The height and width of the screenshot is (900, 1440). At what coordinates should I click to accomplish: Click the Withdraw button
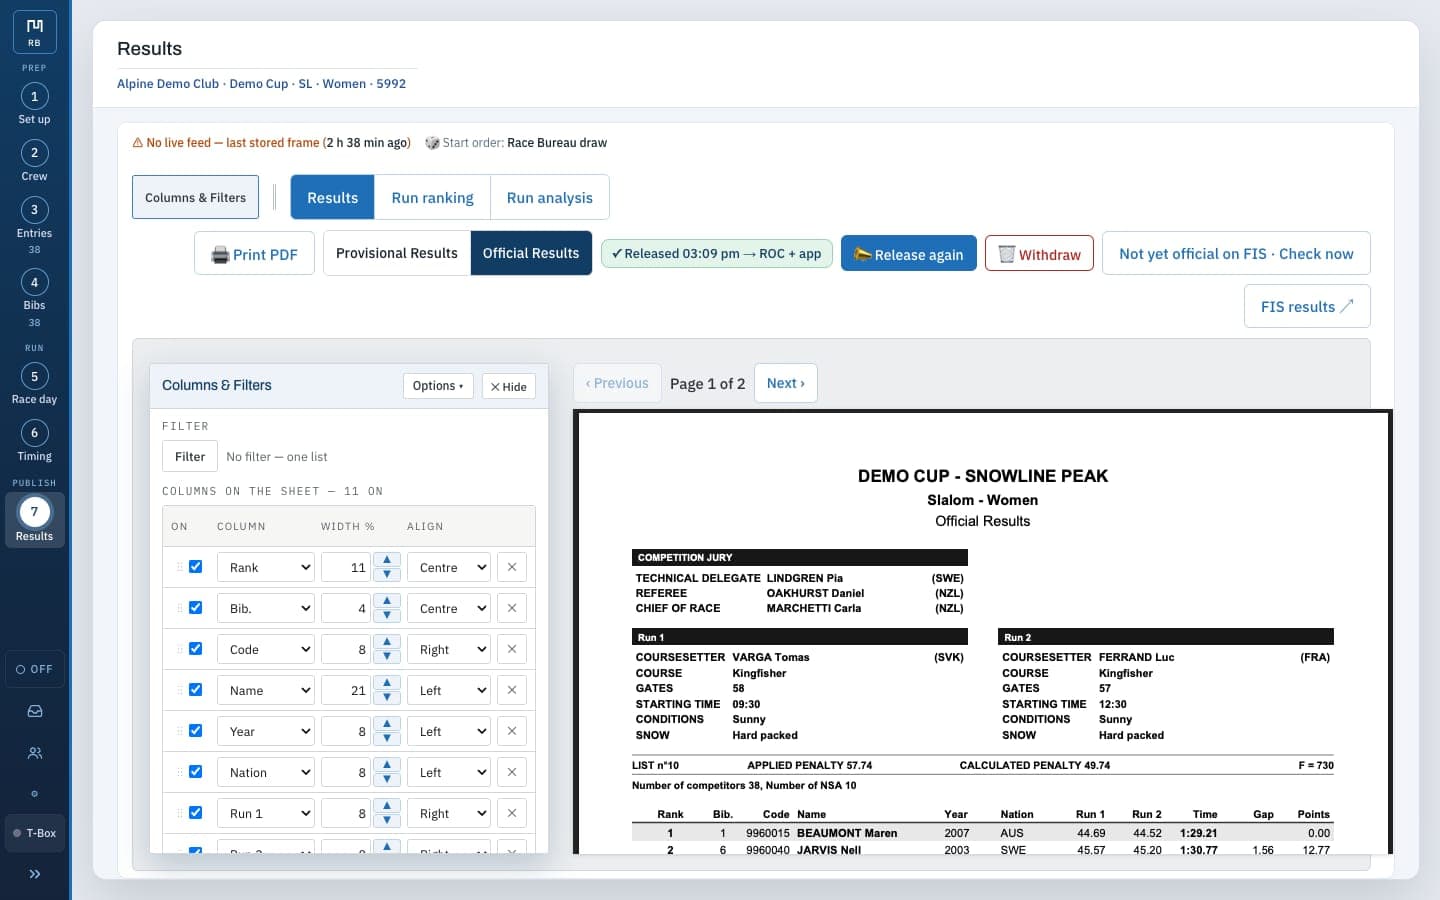(x=1039, y=254)
